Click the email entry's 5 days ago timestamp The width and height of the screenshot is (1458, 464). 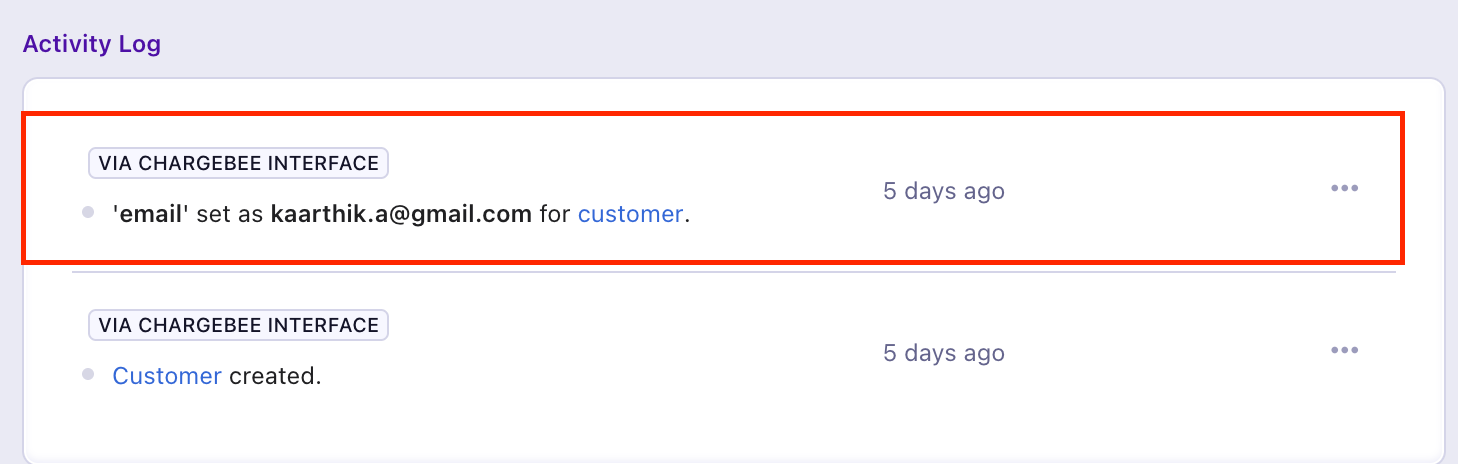[x=943, y=191]
